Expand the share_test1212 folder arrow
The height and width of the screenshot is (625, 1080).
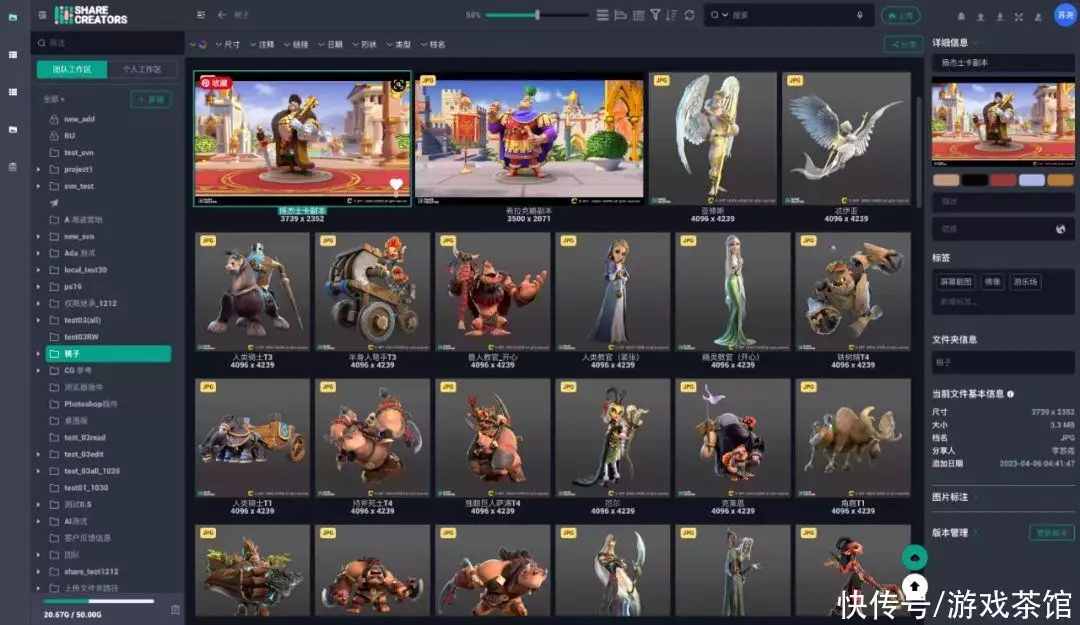click(39, 571)
